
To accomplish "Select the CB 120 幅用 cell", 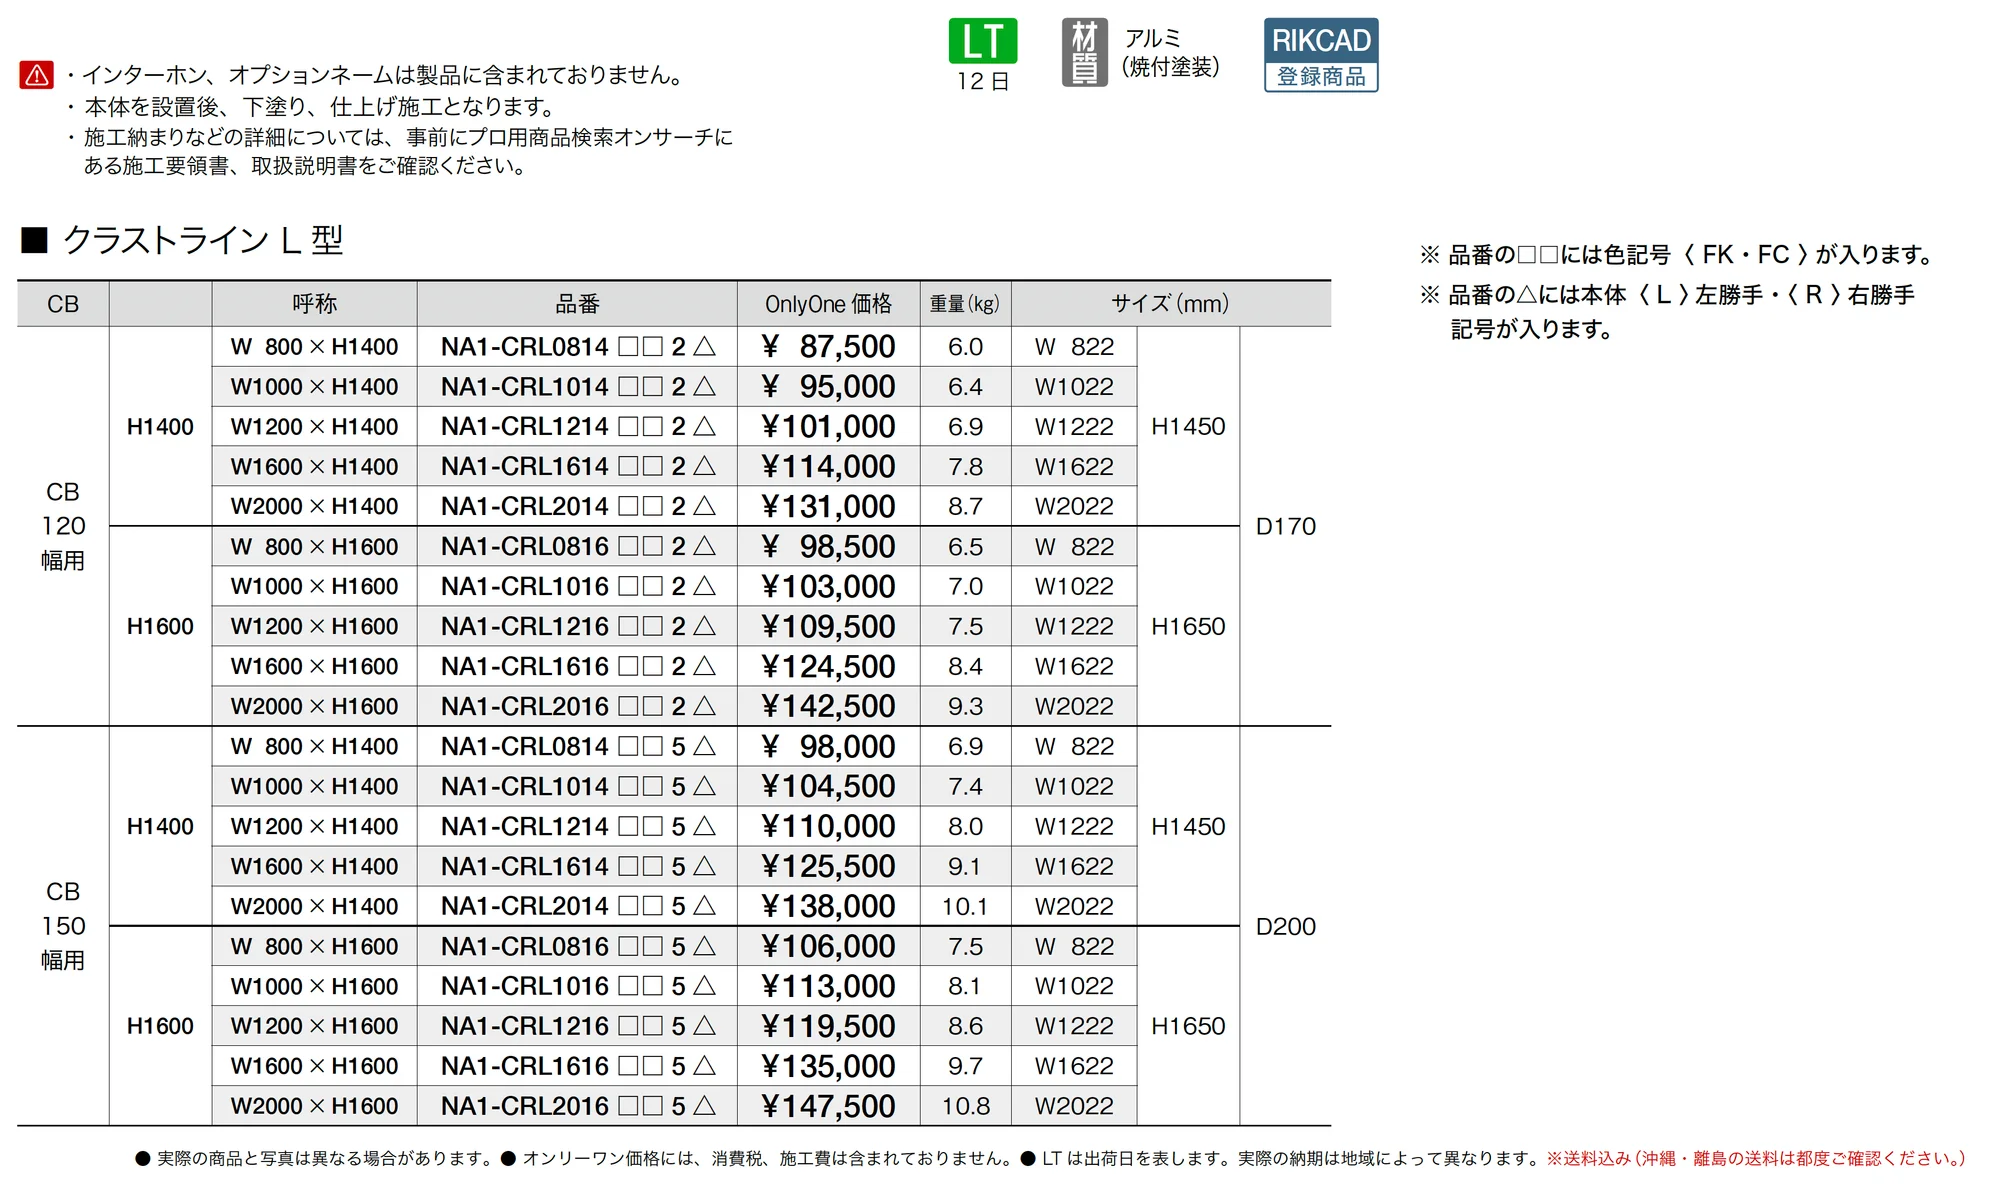I will pos(63,526).
